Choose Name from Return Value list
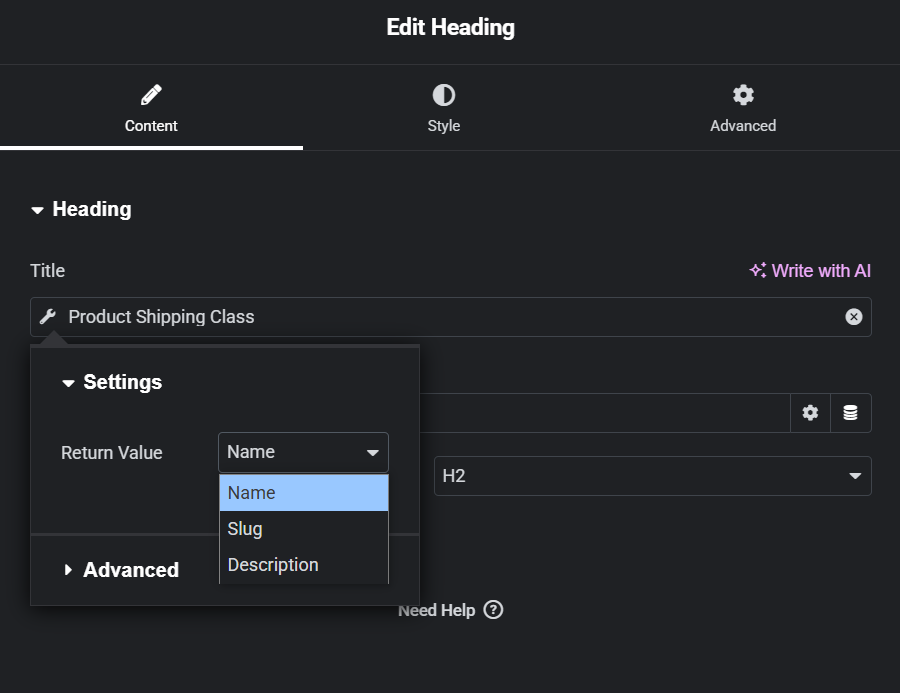900x693 pixels. (304, 493)
